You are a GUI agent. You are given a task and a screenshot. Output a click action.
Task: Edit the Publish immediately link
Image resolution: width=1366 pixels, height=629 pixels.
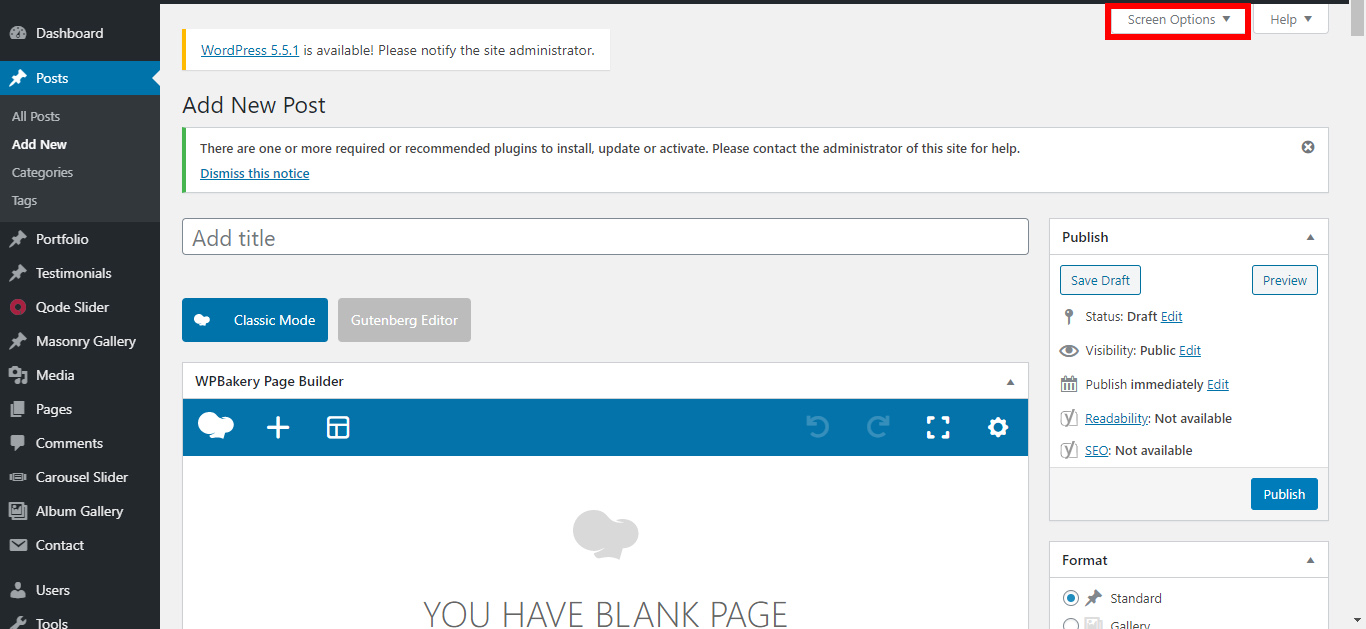[1218, 384]
